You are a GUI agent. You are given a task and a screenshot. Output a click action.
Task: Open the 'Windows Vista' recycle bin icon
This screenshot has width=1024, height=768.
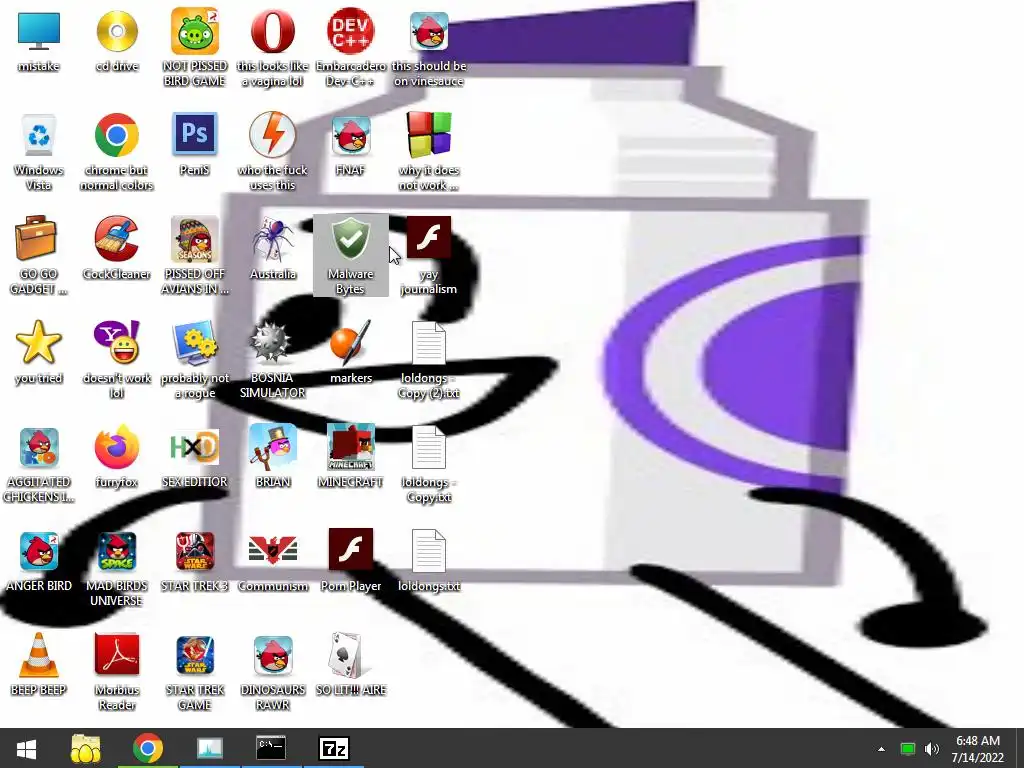tap(39, 135)
